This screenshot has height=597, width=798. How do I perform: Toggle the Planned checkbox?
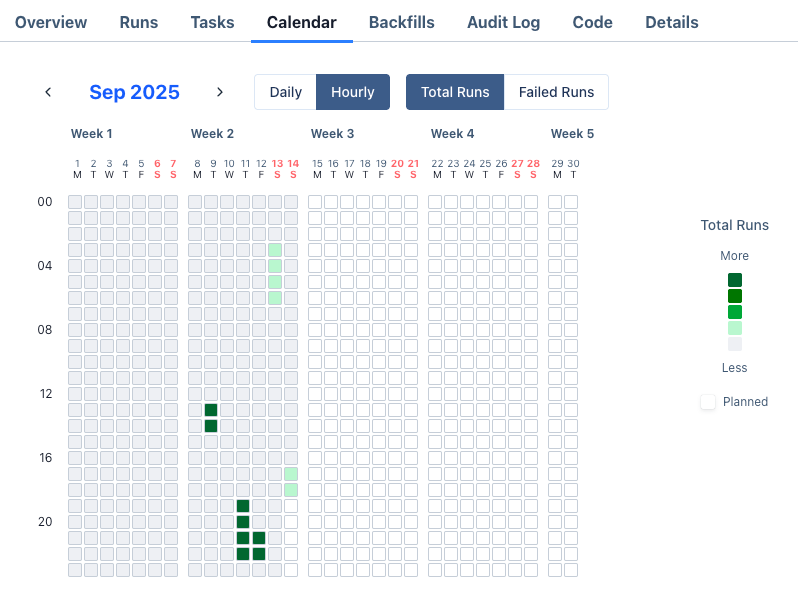[708, 402]
